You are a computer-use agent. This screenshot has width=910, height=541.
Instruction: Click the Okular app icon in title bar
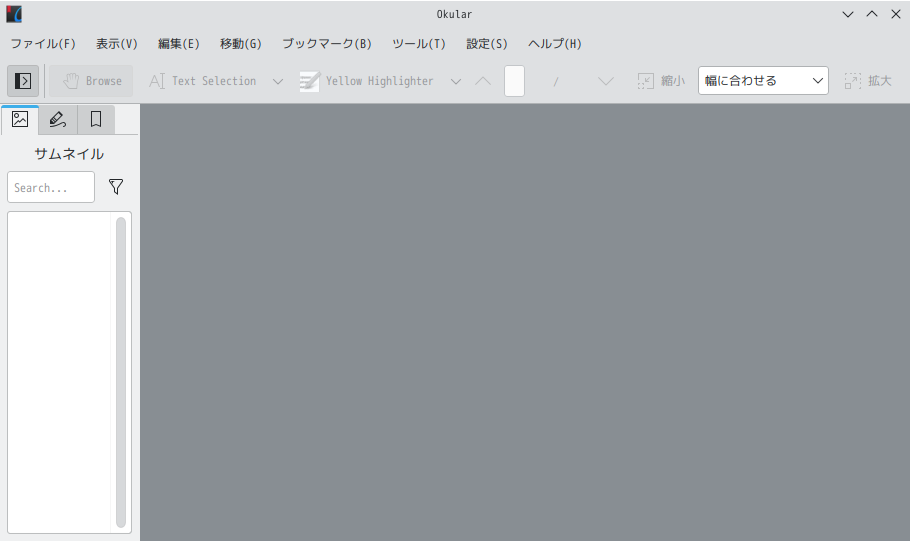pyautogui.click(x=14, y=14)
